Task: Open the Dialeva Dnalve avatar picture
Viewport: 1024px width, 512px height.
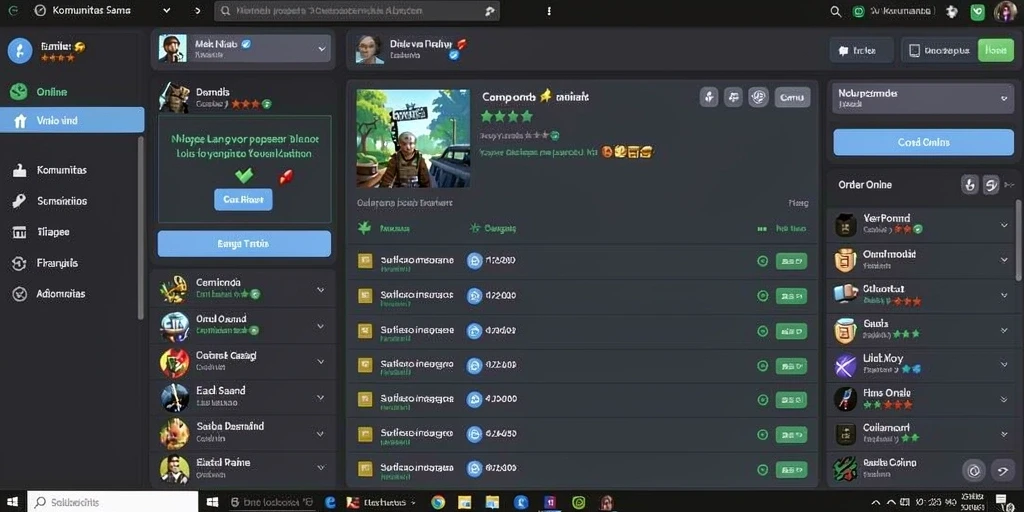Action: pos(369,49)
